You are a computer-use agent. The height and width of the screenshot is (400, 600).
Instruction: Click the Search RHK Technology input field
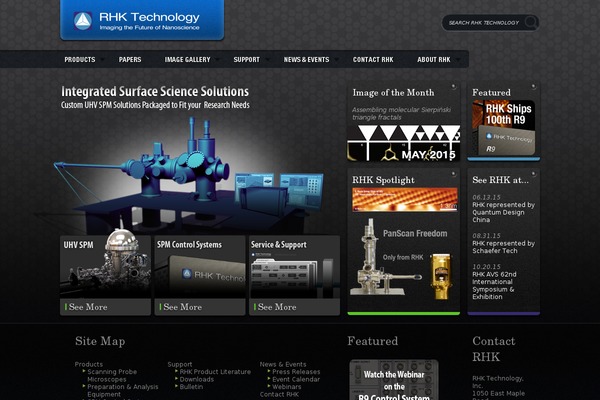click(484, 23)
